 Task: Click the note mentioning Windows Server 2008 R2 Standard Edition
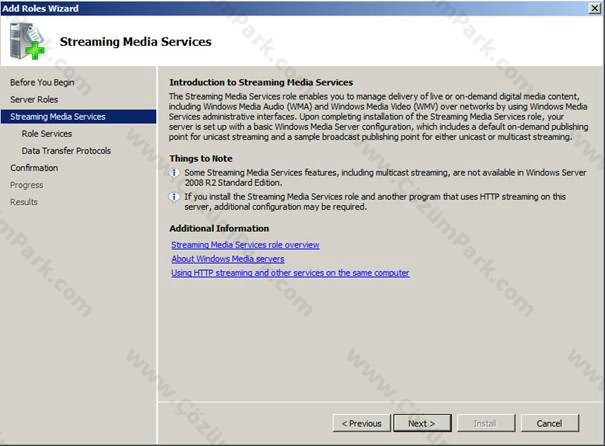point(385,177)
